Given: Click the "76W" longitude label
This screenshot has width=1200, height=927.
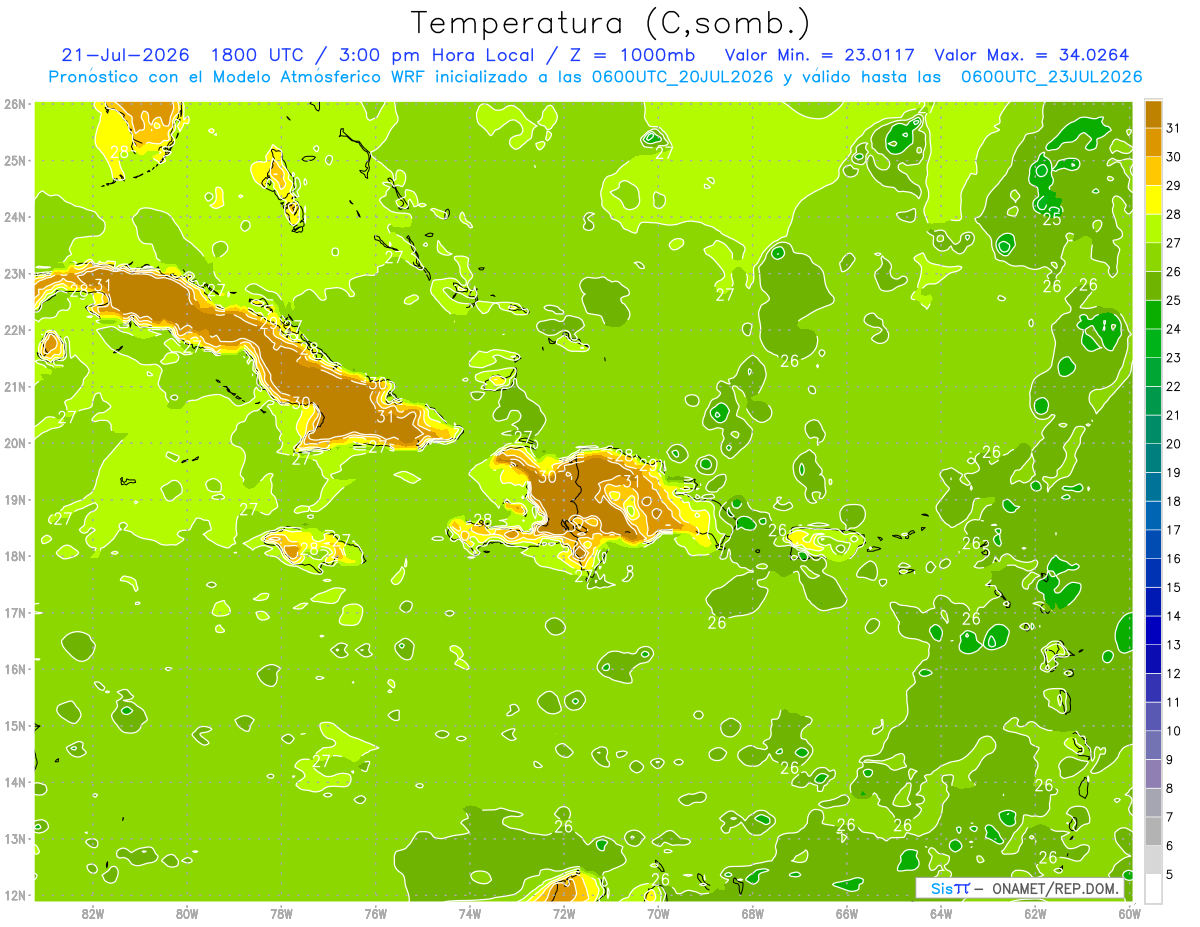Looking at the screenshot, I should tap(375, 912).
